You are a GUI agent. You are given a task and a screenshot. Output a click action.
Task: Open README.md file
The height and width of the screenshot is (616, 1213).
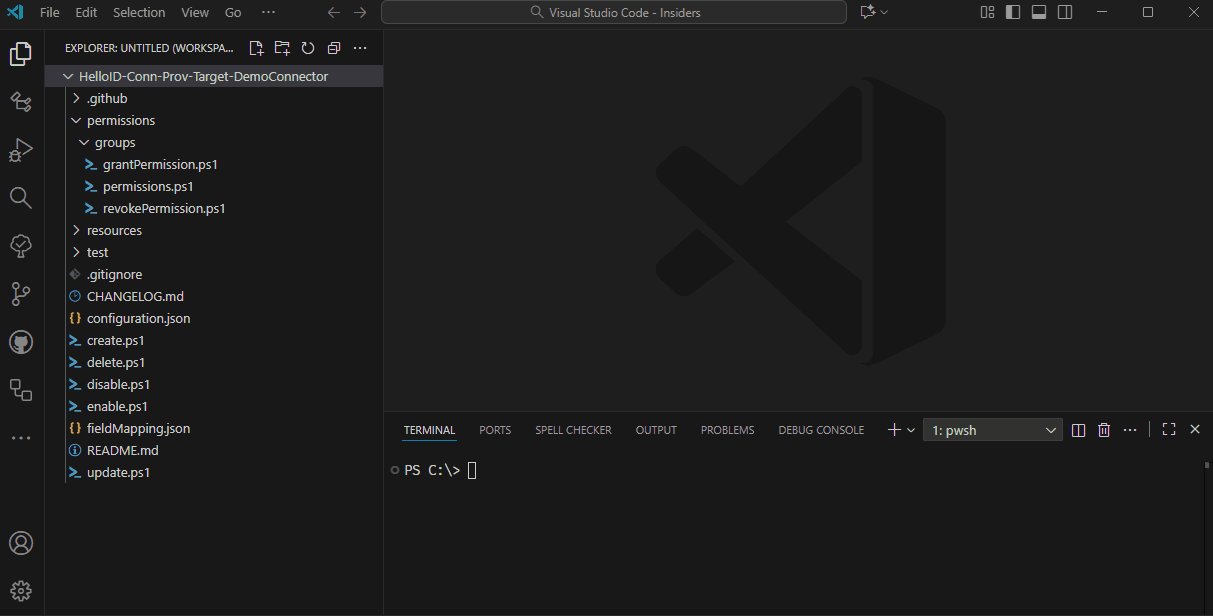point(214,450)
